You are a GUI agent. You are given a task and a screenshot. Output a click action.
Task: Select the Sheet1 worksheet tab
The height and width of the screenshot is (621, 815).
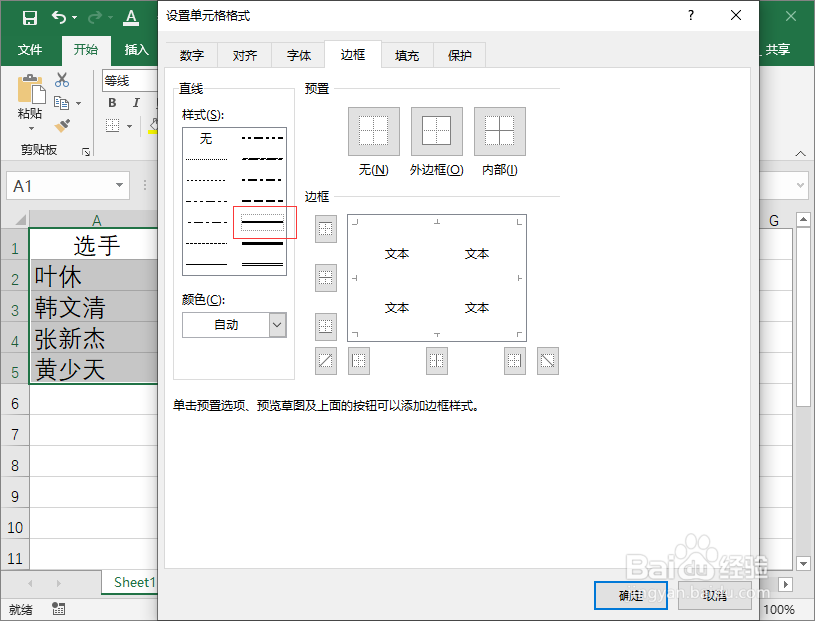pyautogui.click(x=134, y=582)
